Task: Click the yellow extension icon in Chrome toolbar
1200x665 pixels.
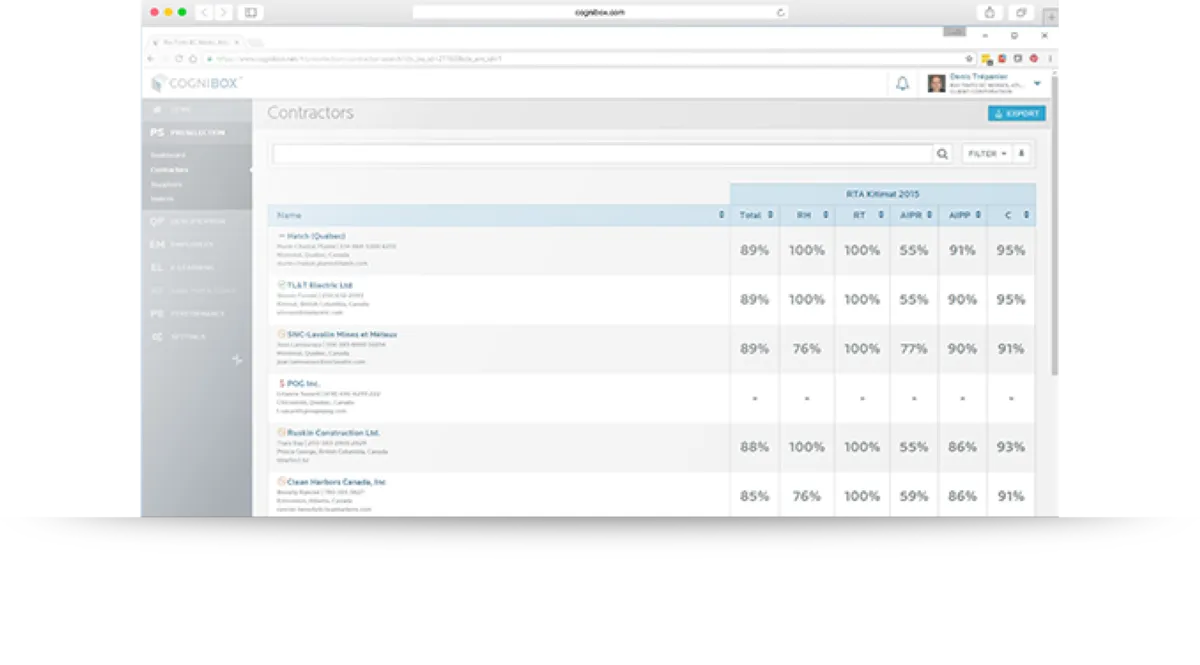Action: point(986,59)
